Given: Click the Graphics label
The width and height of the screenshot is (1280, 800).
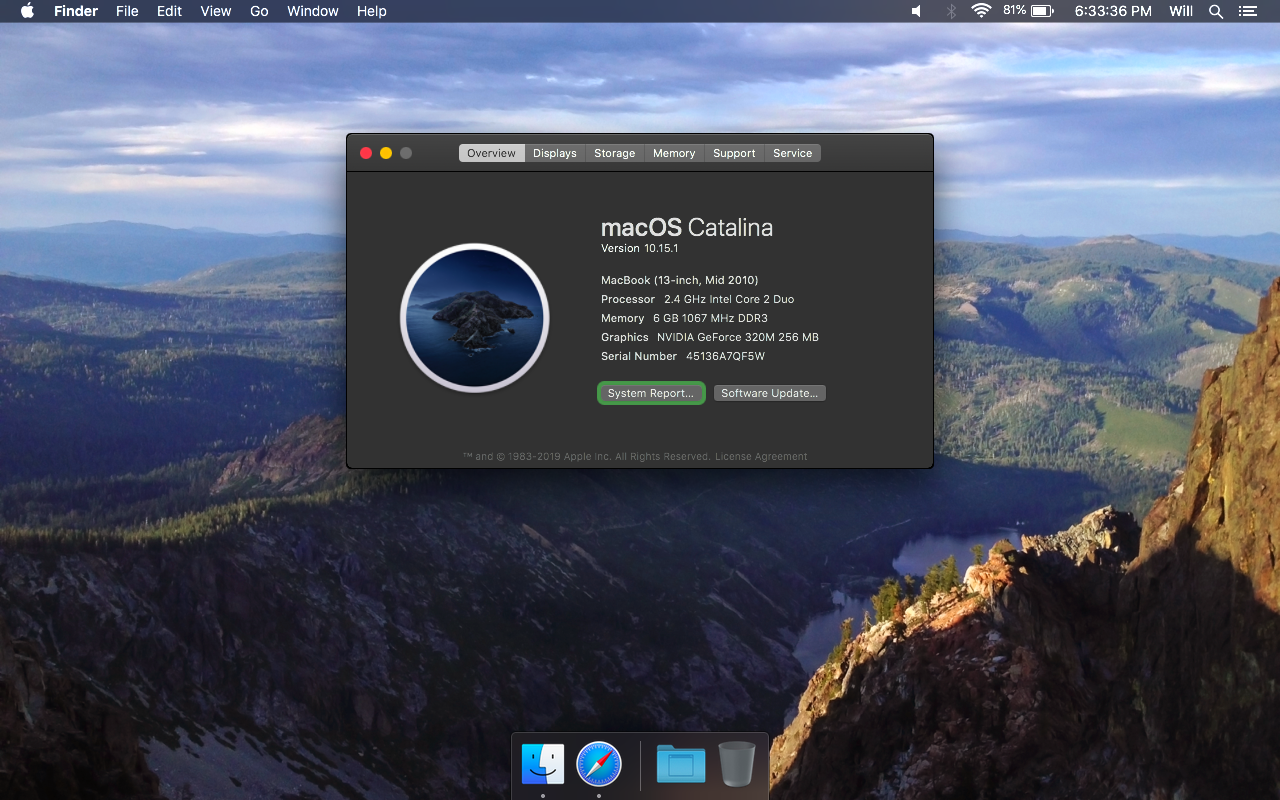Looking at the screenshot, I should click(625, 337).
